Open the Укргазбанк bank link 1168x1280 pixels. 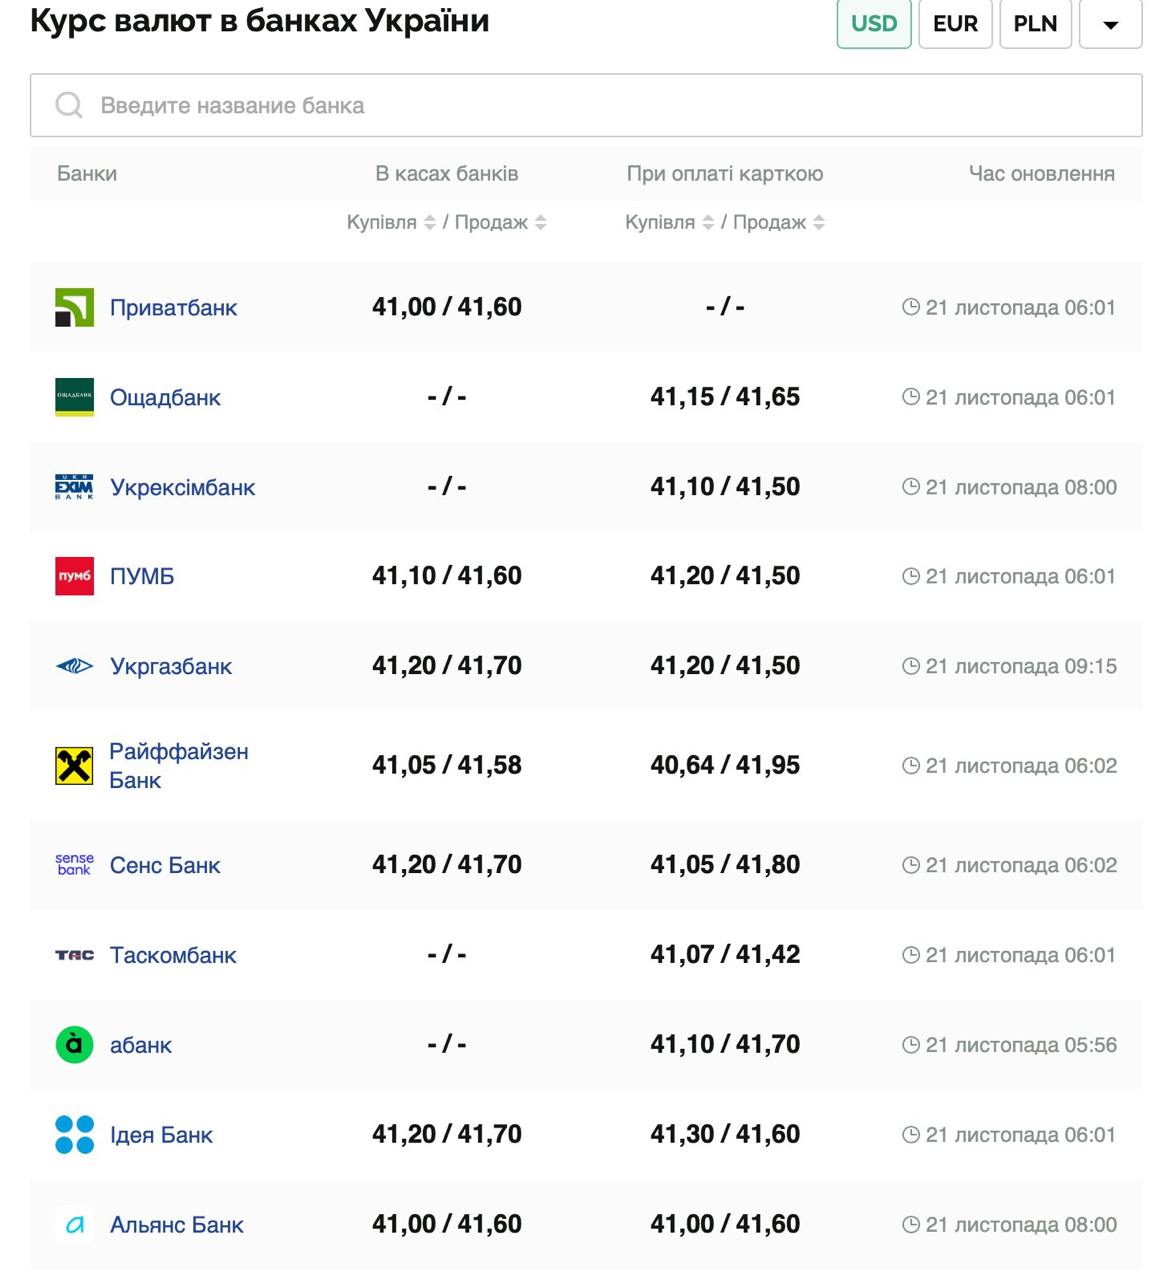(x=170, y=666)
